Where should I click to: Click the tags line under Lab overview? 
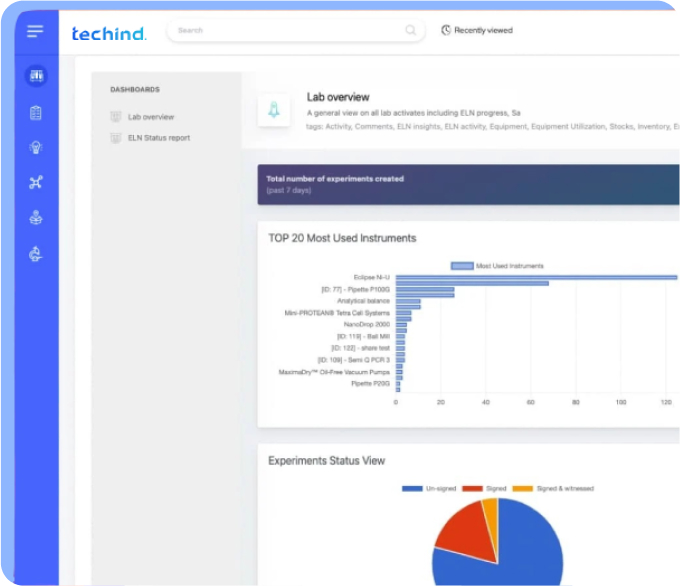(x=493, y=126)
